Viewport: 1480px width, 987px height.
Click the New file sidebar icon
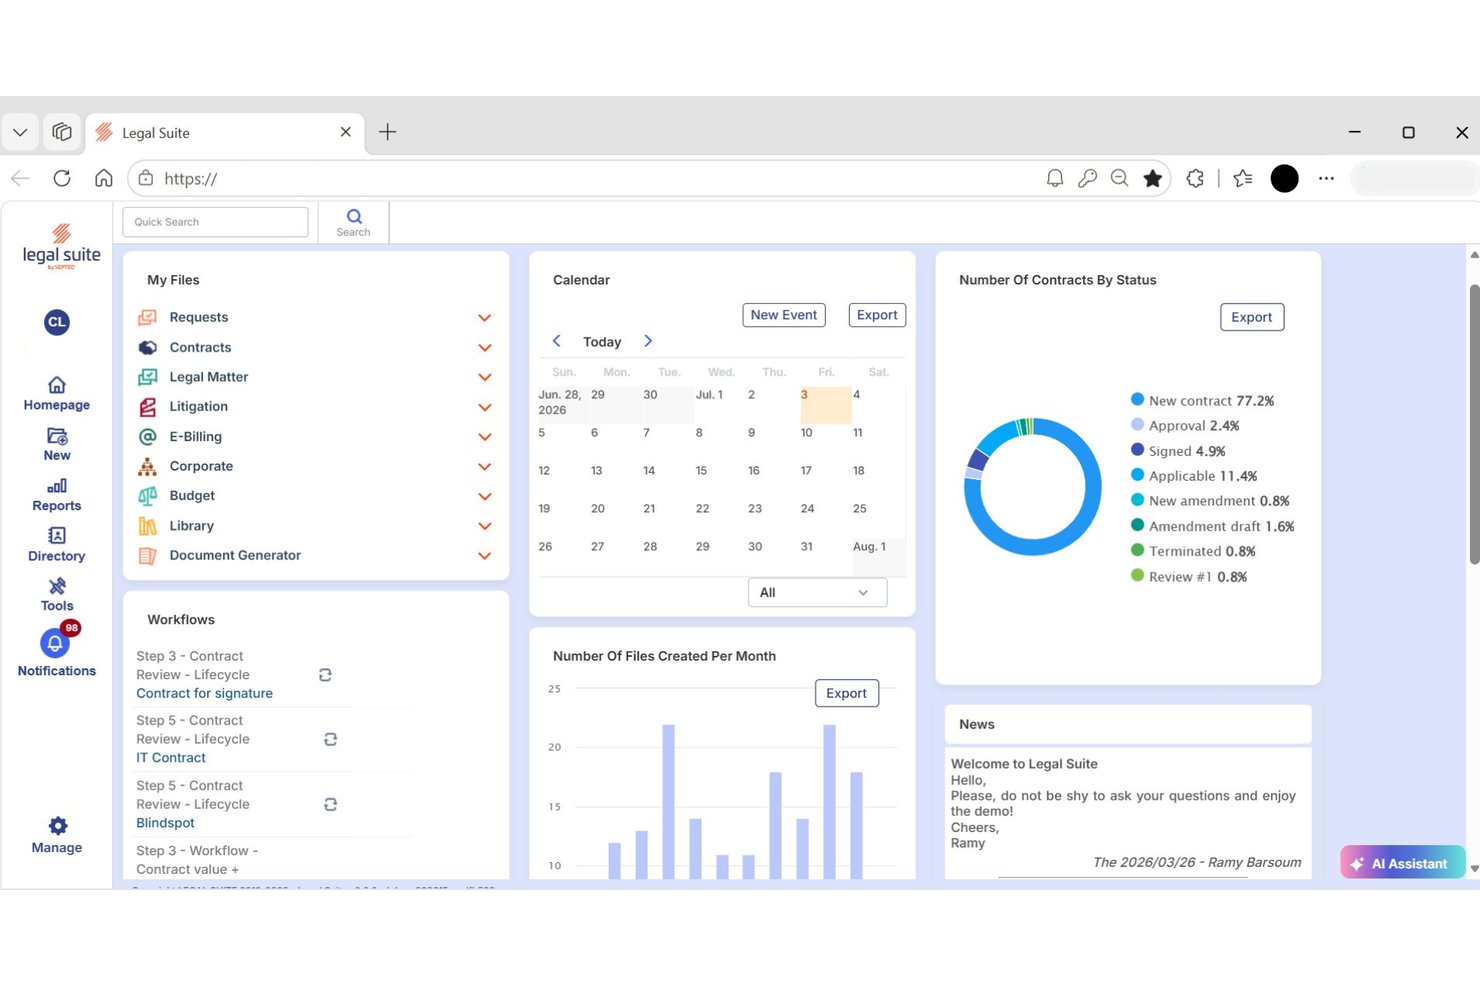pos(57,436)
